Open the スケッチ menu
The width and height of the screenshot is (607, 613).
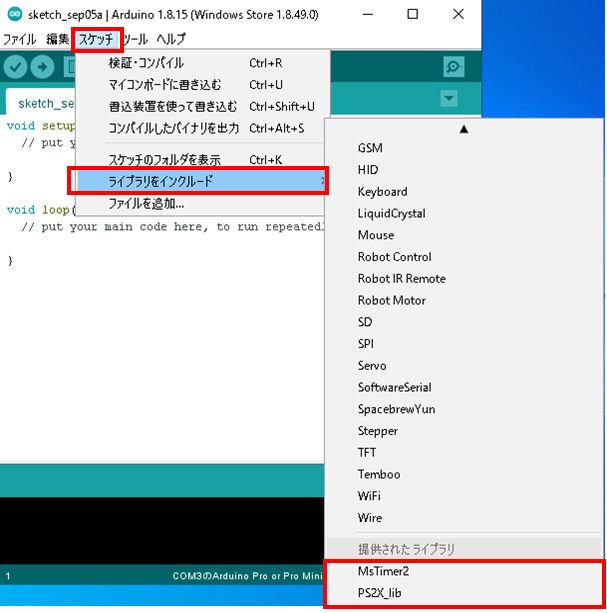point(97,39)
